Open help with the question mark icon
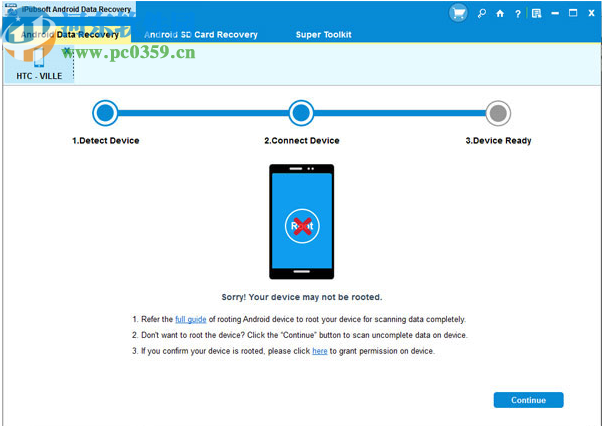The height and width of the screenshot is (426, 606). tap(517, 14)
